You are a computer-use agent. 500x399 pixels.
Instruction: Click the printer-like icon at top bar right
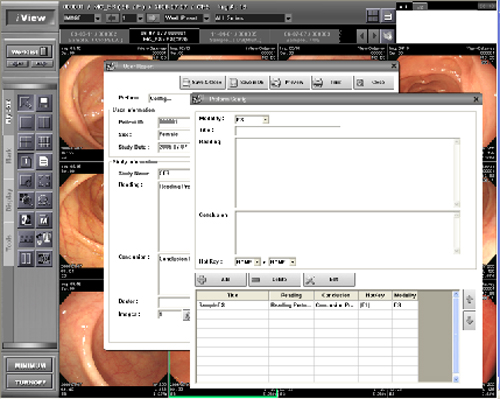388,16
